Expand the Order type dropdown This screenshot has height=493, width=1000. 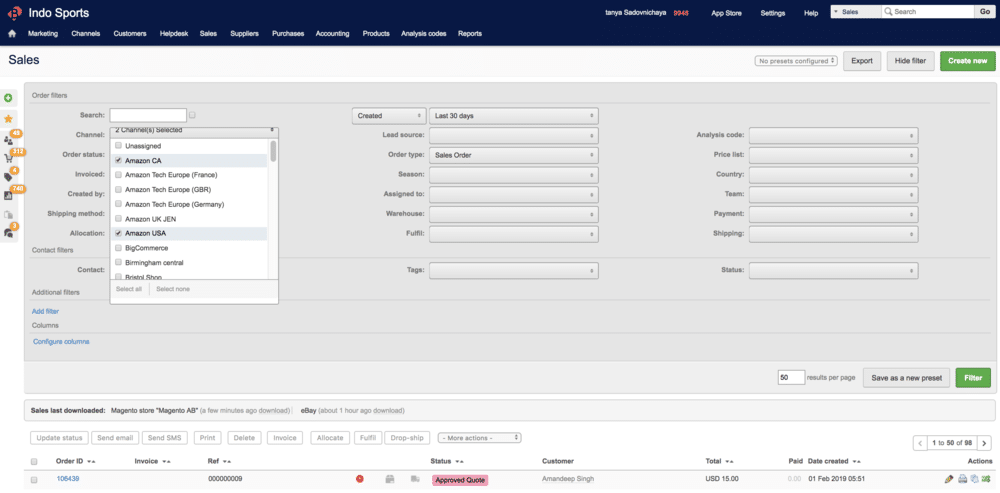[514, 155]
